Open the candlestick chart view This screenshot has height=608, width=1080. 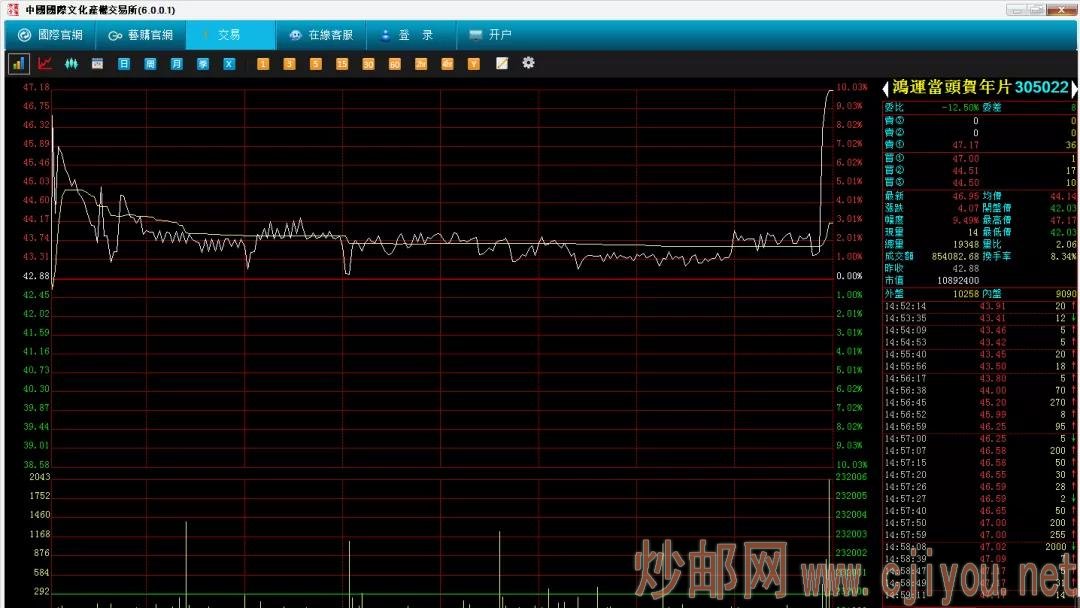(x=71, y=63)
